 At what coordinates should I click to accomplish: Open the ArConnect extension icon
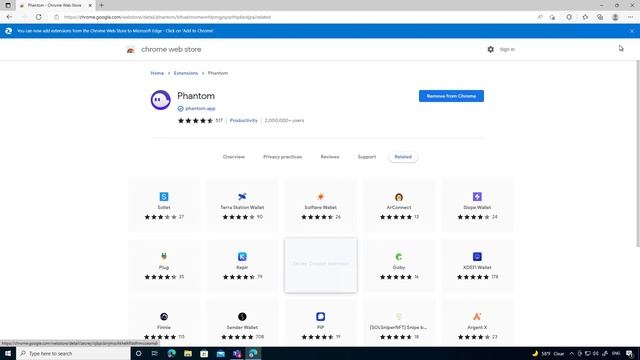pos(399,197)
